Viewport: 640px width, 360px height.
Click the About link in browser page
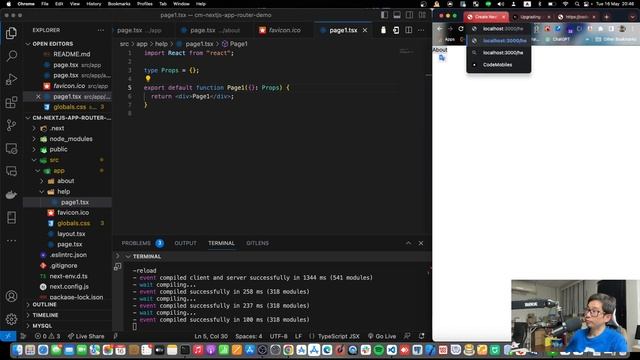pos(440,50)
